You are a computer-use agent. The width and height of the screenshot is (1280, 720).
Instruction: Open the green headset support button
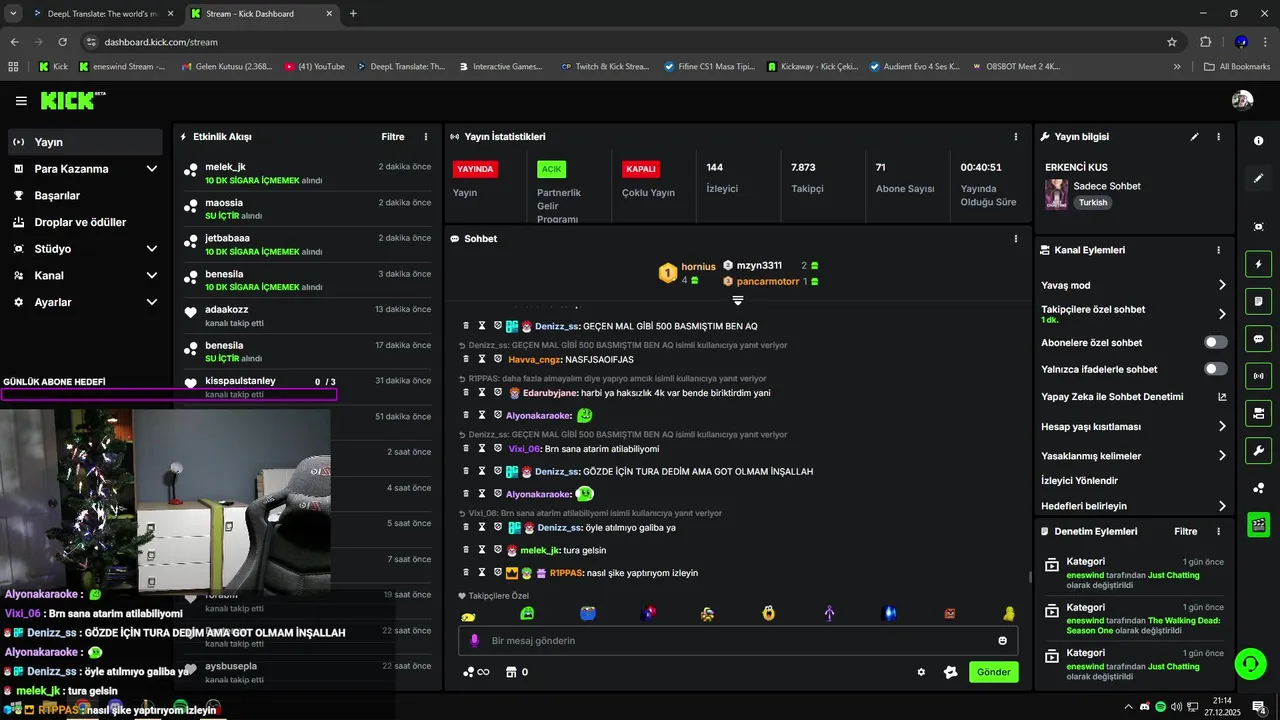pos(1249,663)
